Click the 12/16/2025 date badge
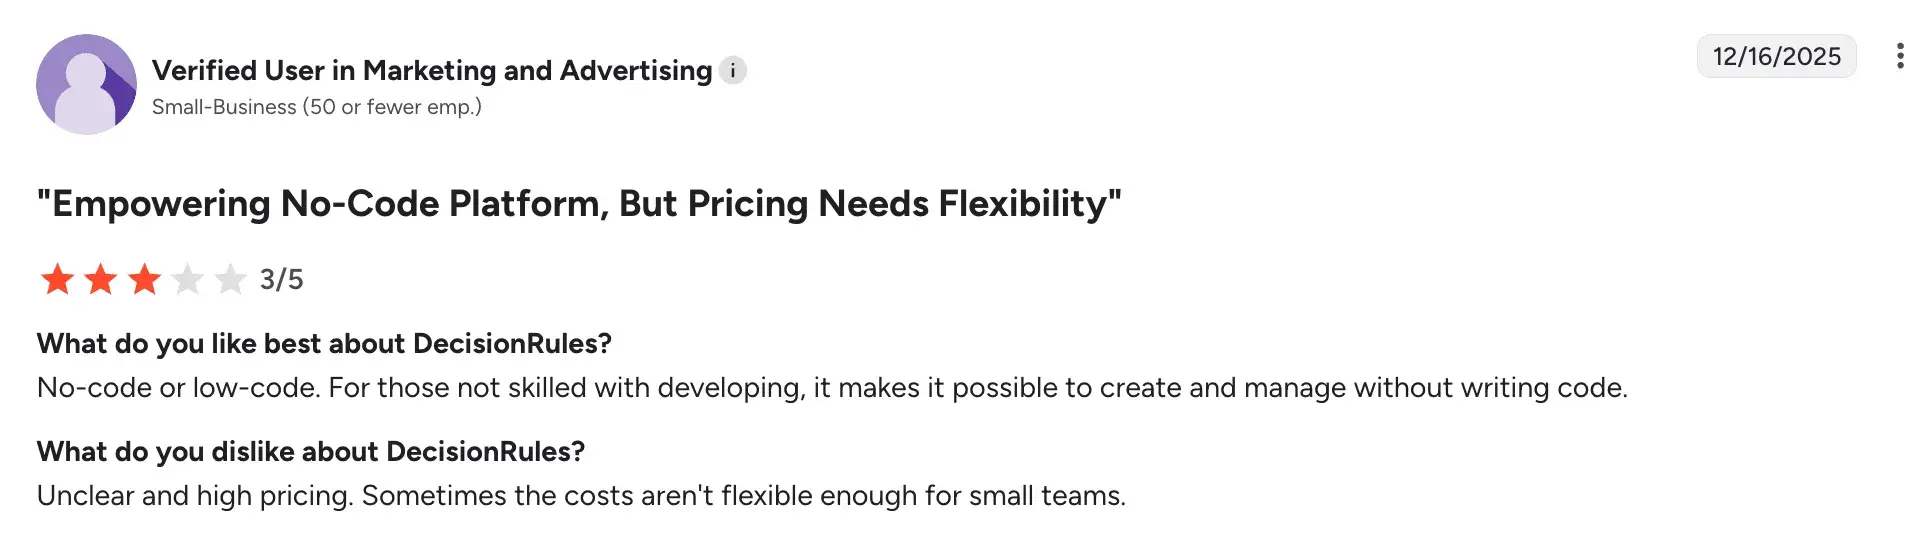 click(1776, 56)
